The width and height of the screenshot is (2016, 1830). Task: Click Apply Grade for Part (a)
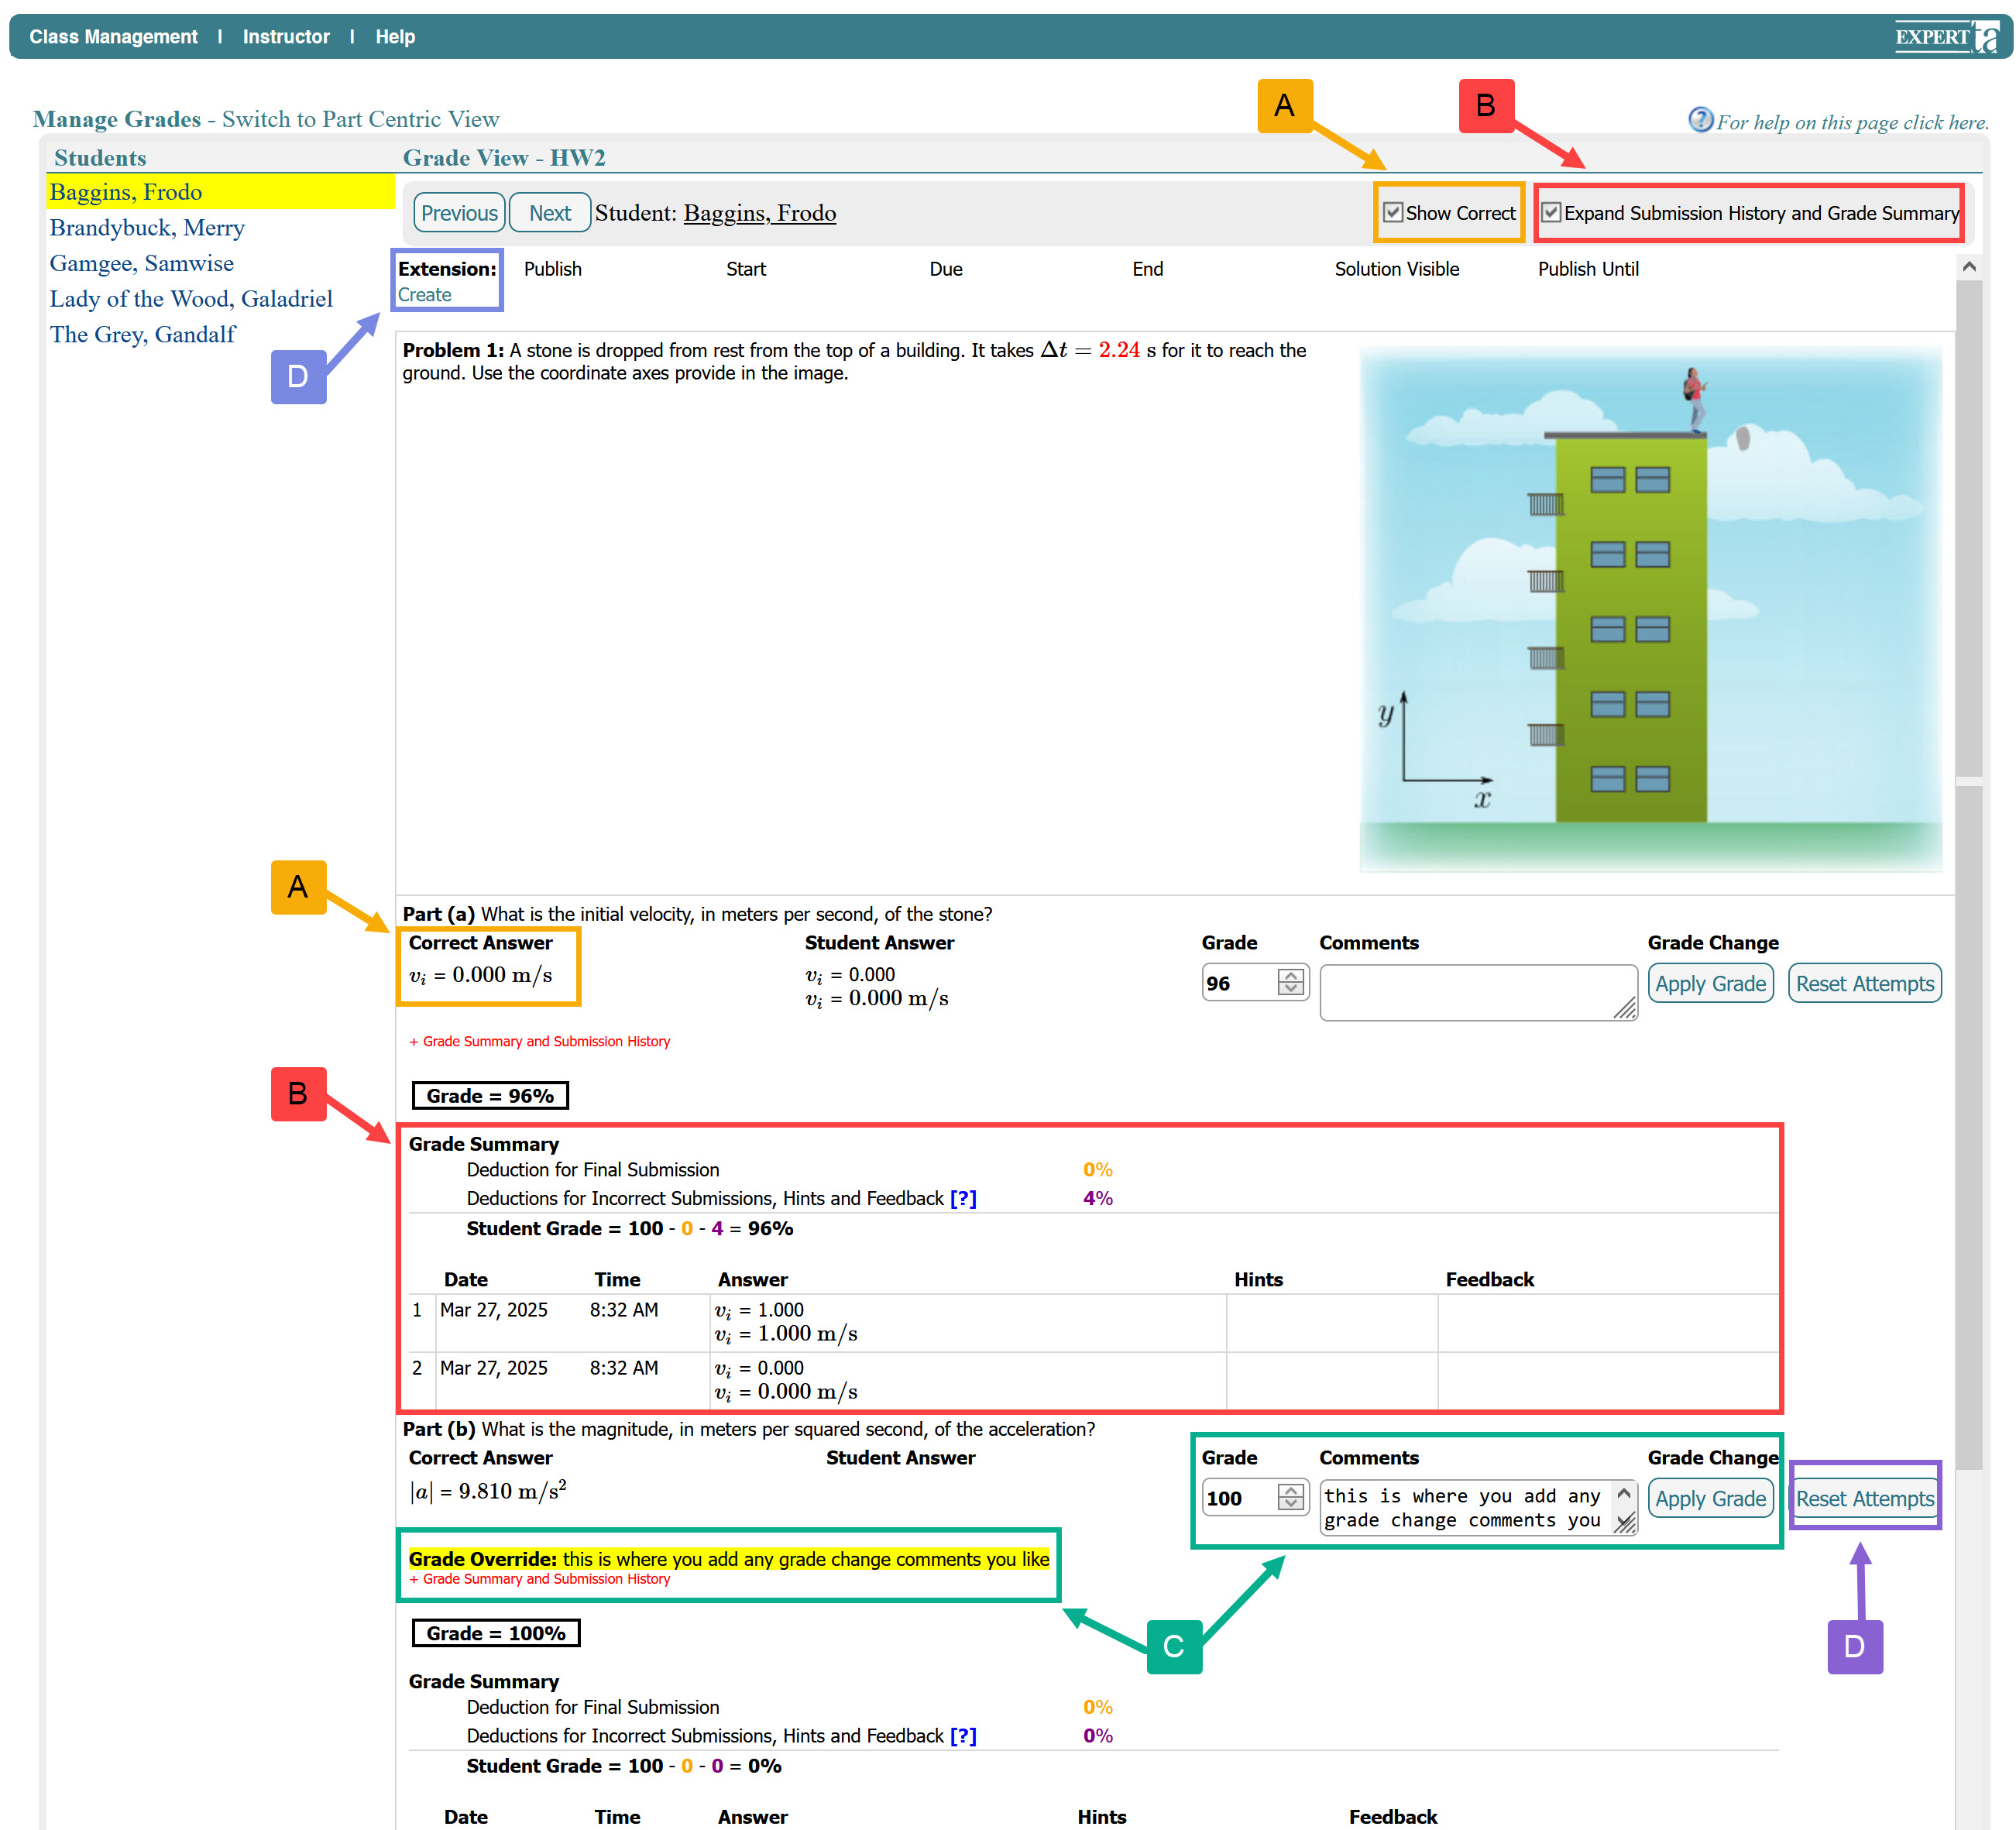click(1709, 983)
